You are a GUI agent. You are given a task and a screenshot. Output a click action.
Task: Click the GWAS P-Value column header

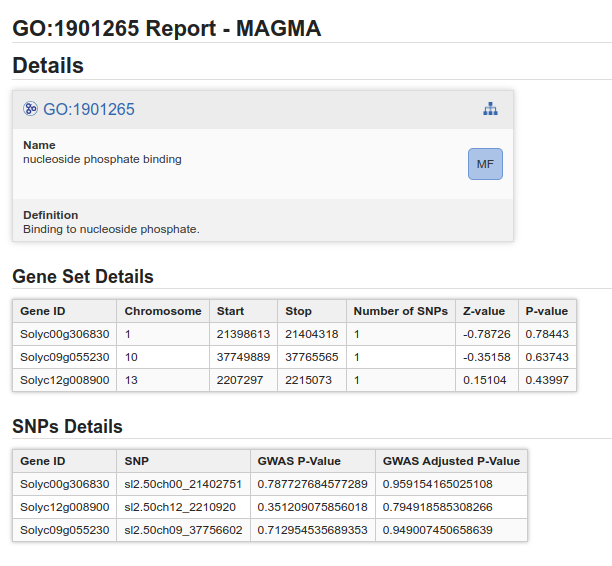299,461
